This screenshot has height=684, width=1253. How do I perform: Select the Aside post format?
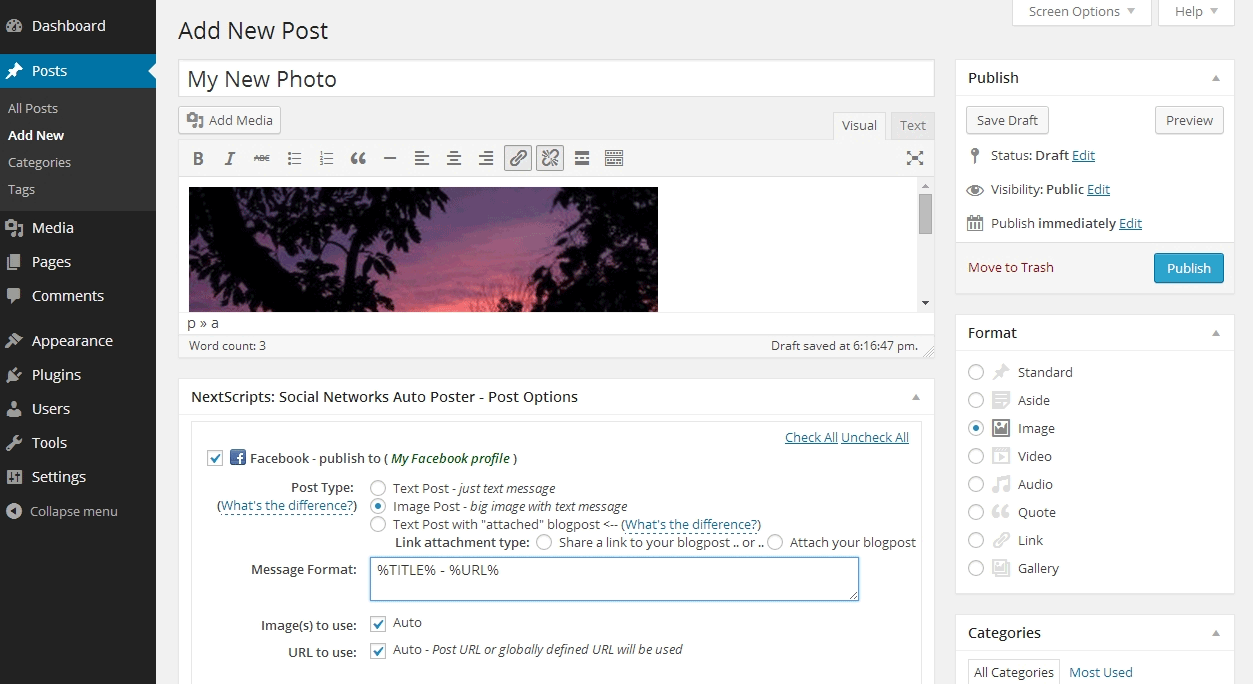976,400
